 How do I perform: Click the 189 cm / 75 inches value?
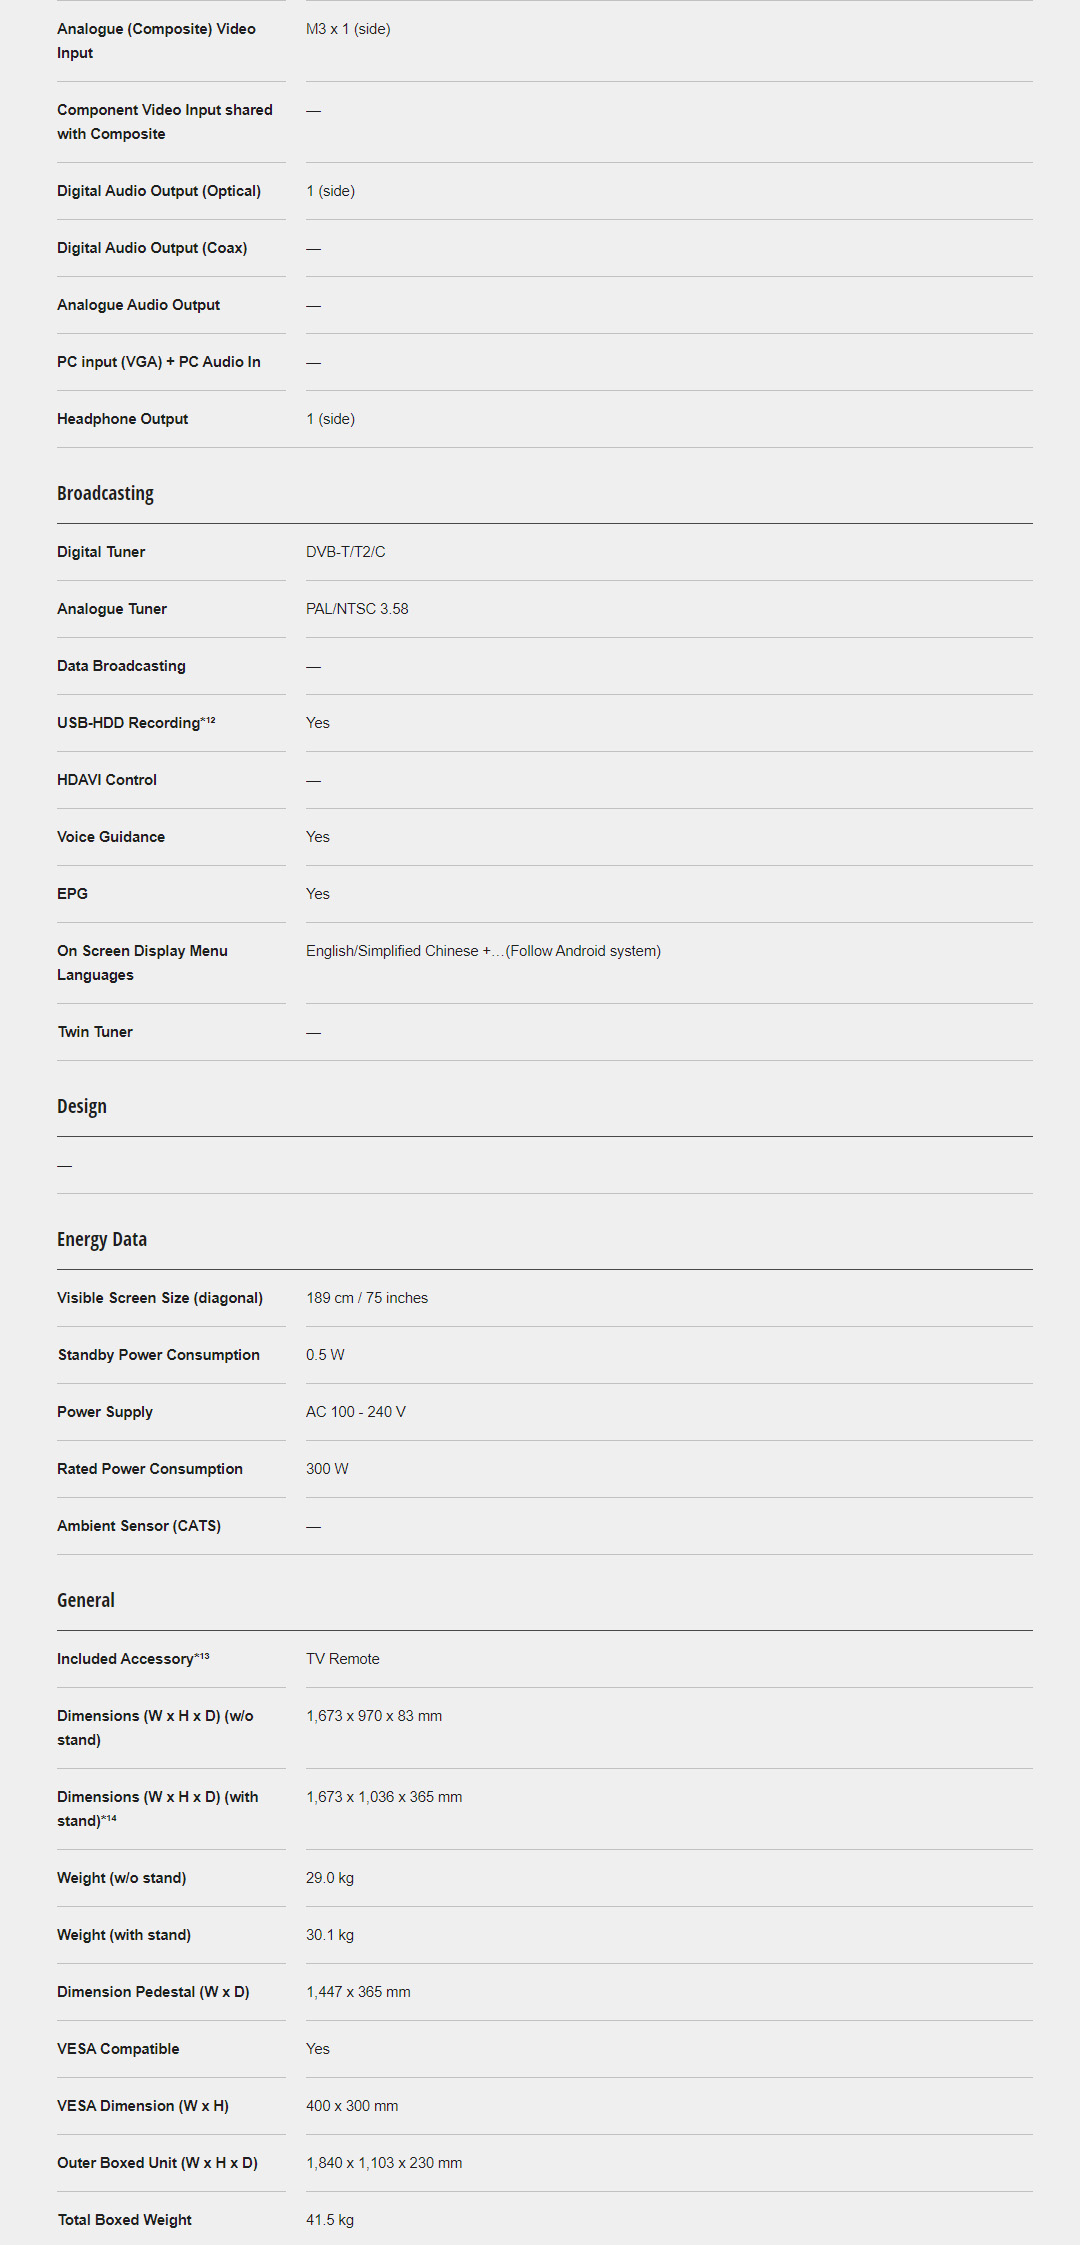point(367,1298)
